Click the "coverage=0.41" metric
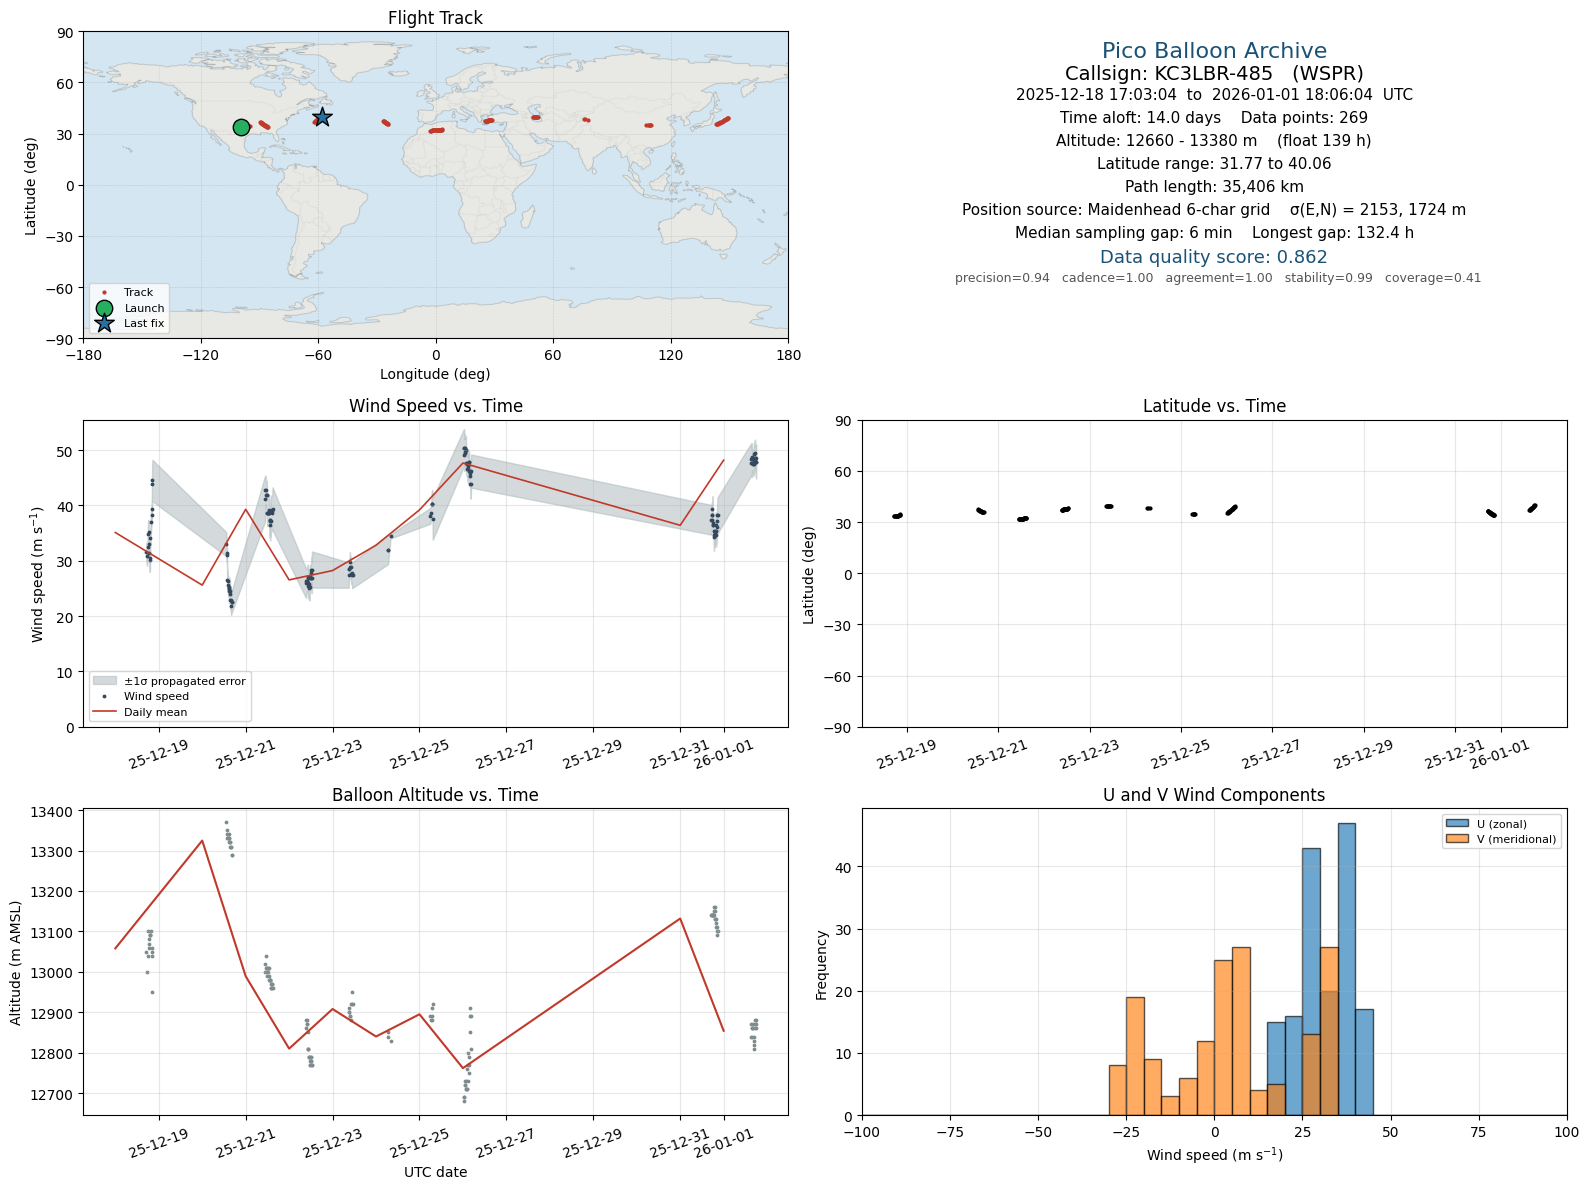 (1433, 278)
